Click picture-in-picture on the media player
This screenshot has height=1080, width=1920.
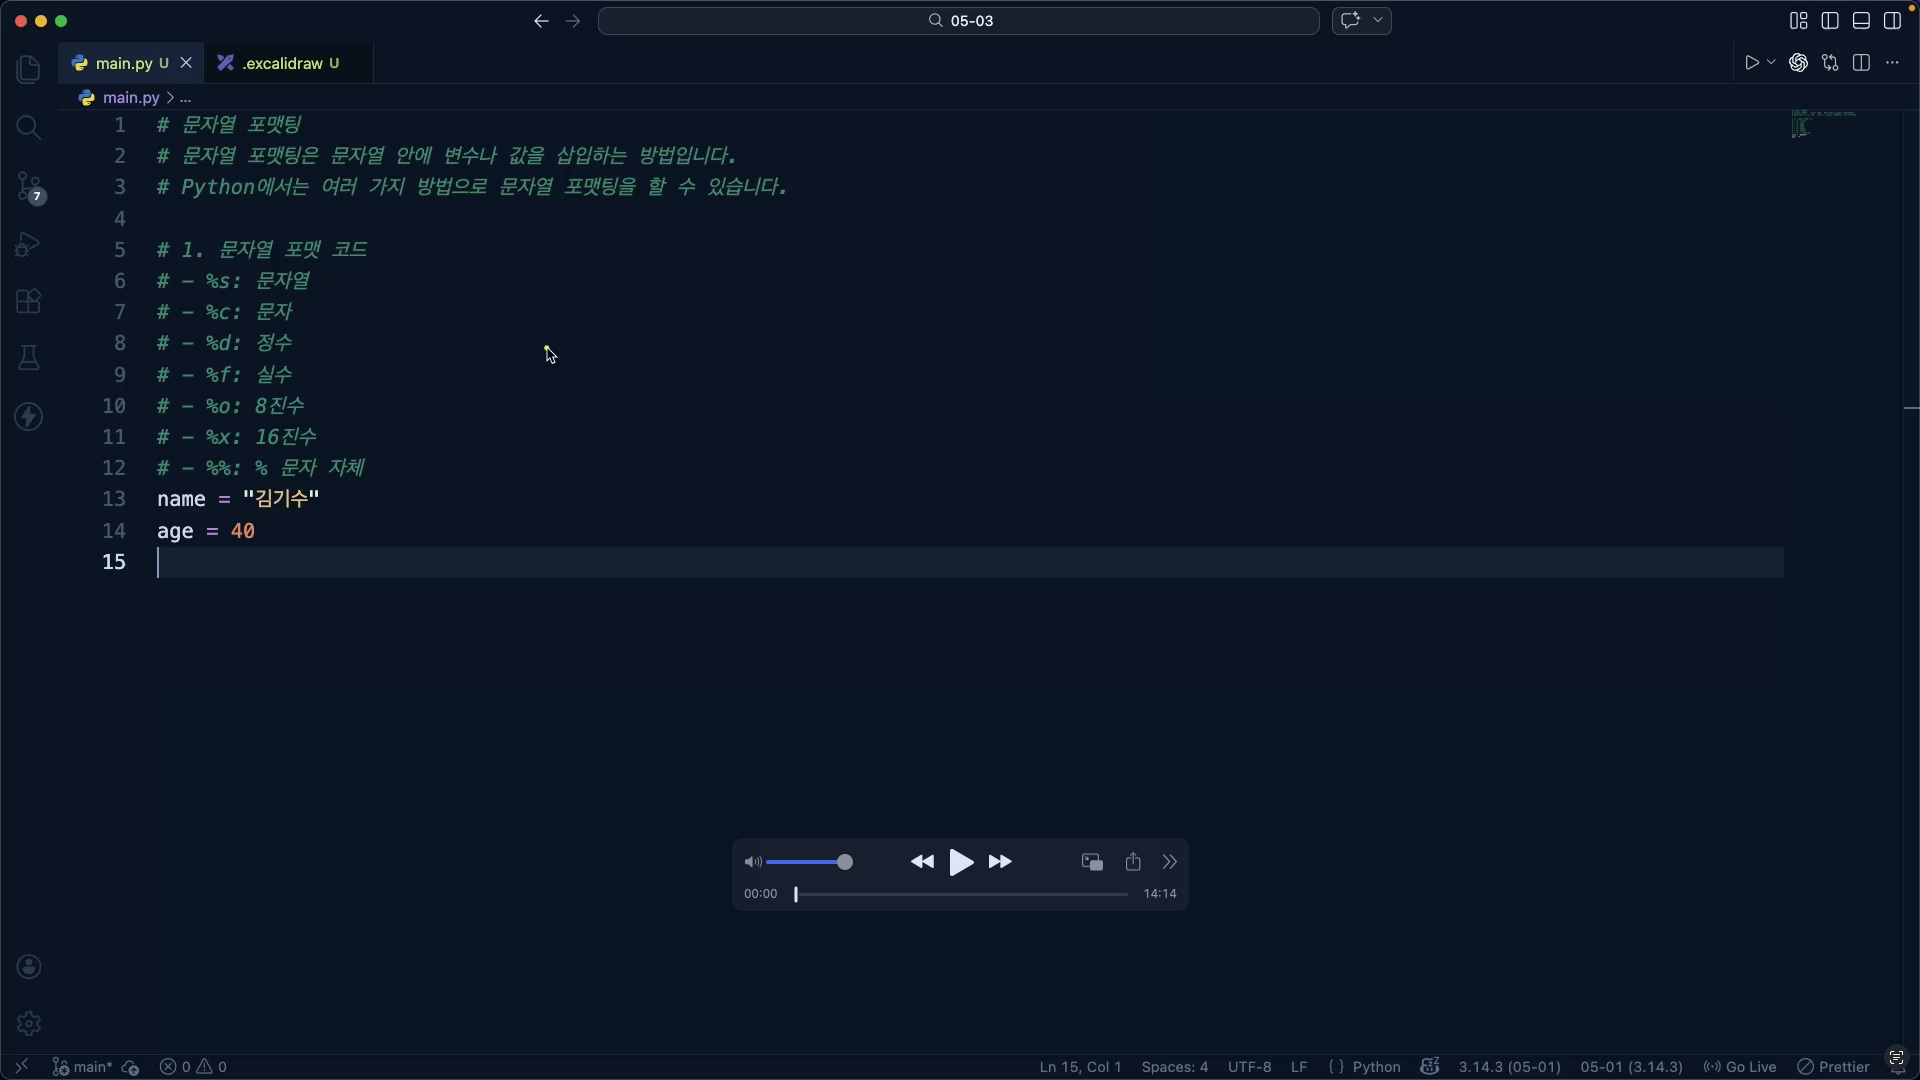(x=1091, y=861)
